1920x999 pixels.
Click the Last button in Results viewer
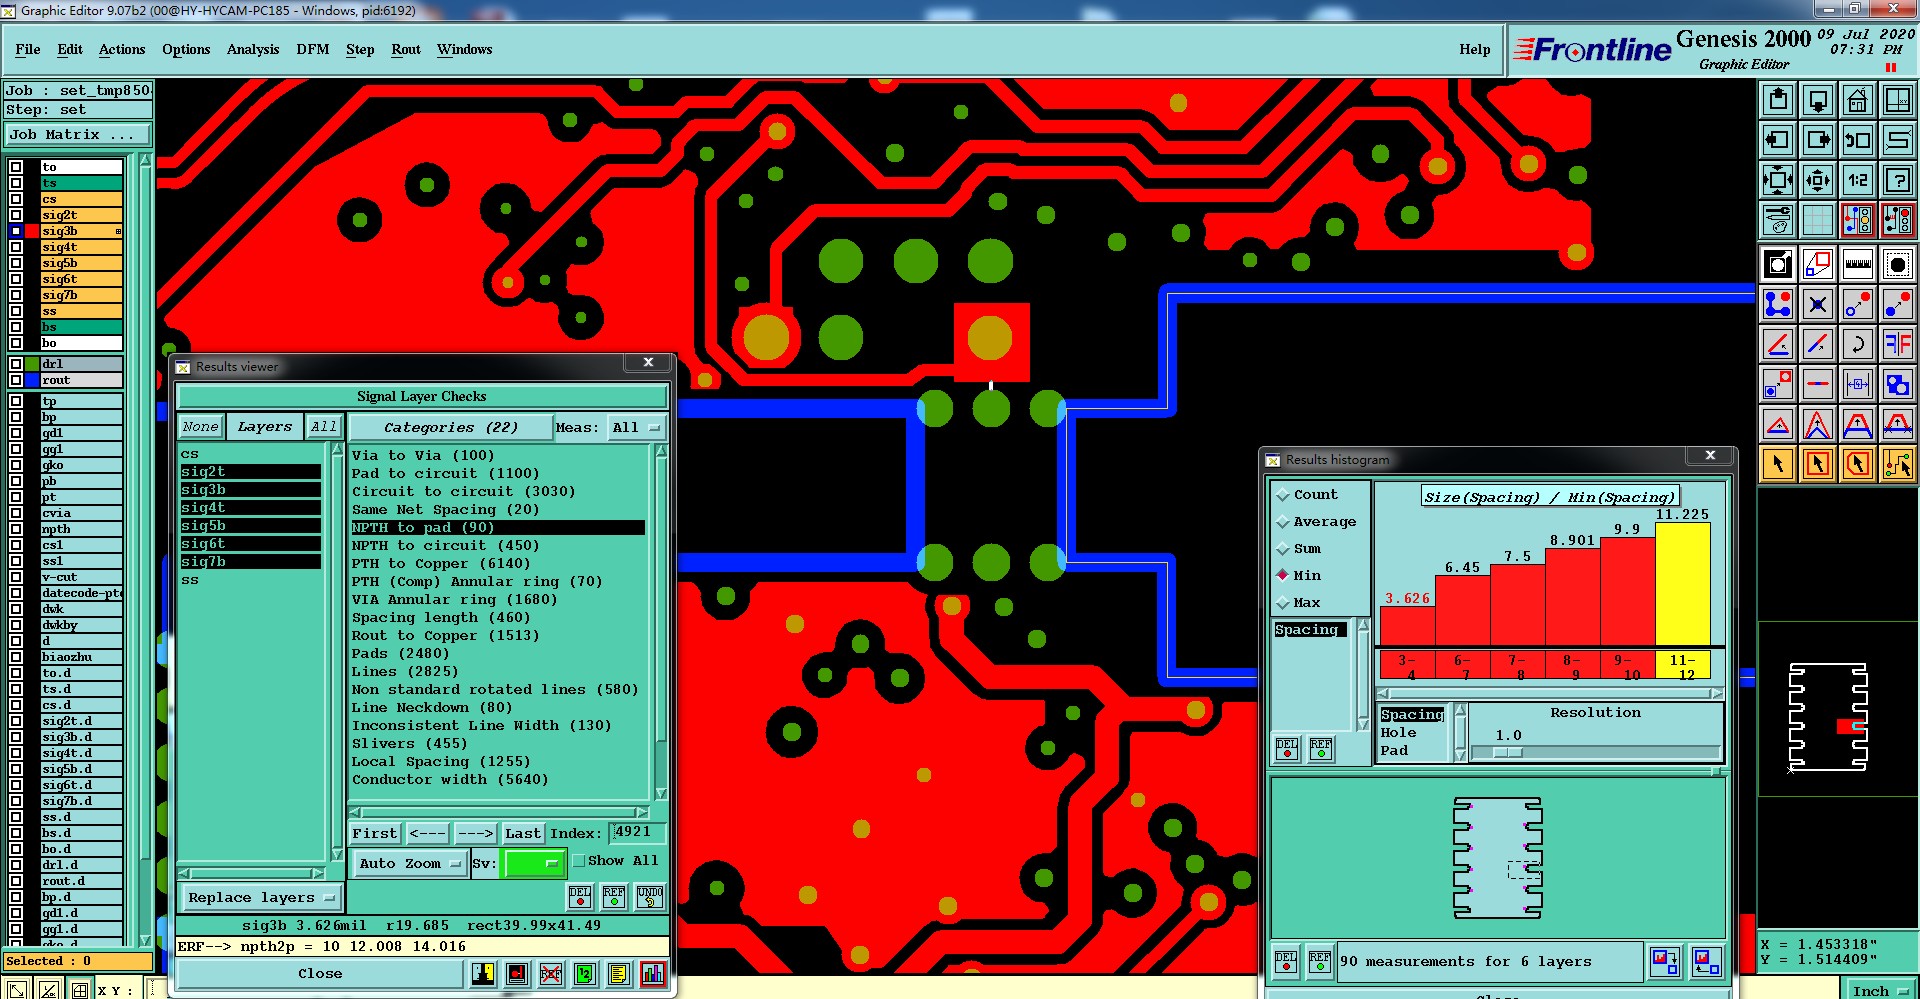[x=523, y=833]
